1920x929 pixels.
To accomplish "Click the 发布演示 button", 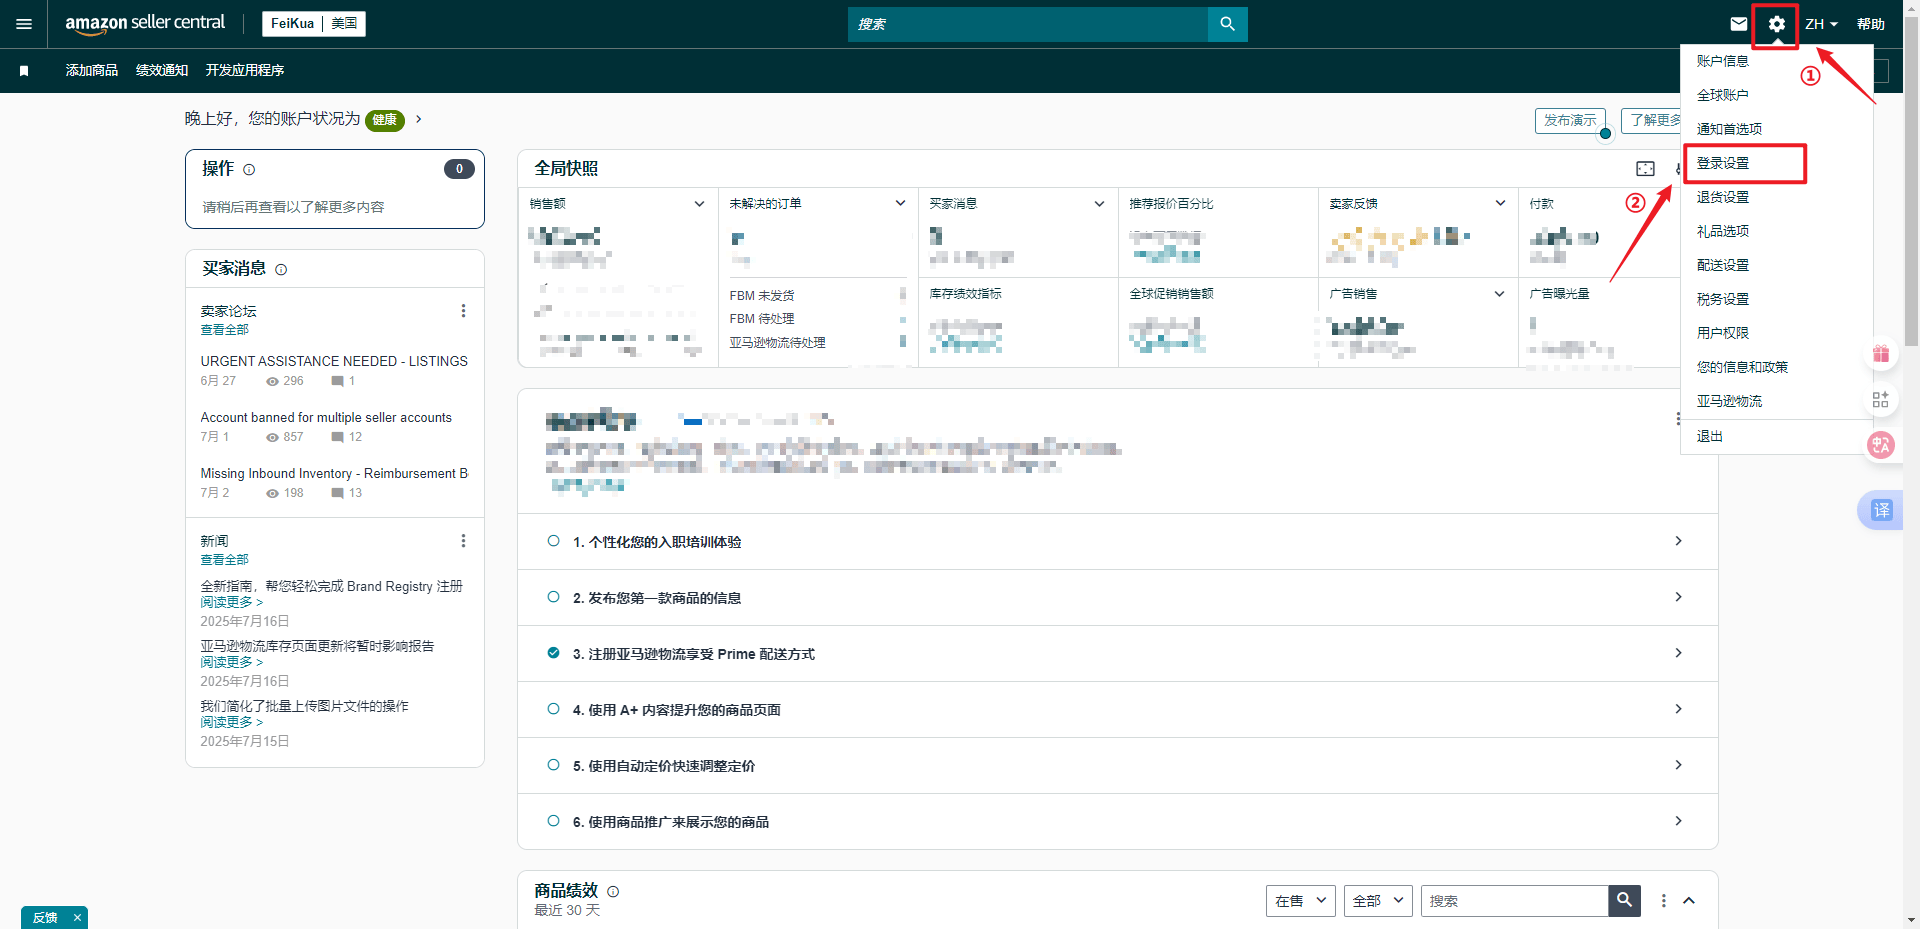I will [x=1569, y=120].
